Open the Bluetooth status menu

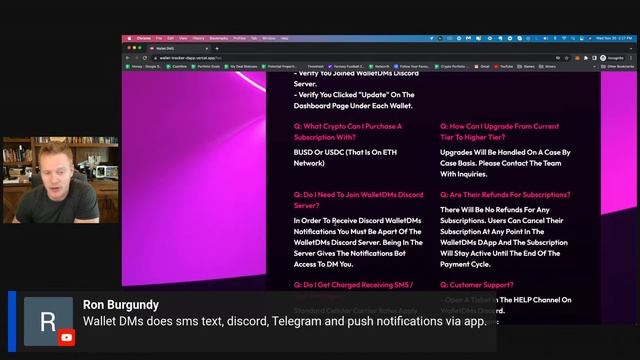point(555,38)
